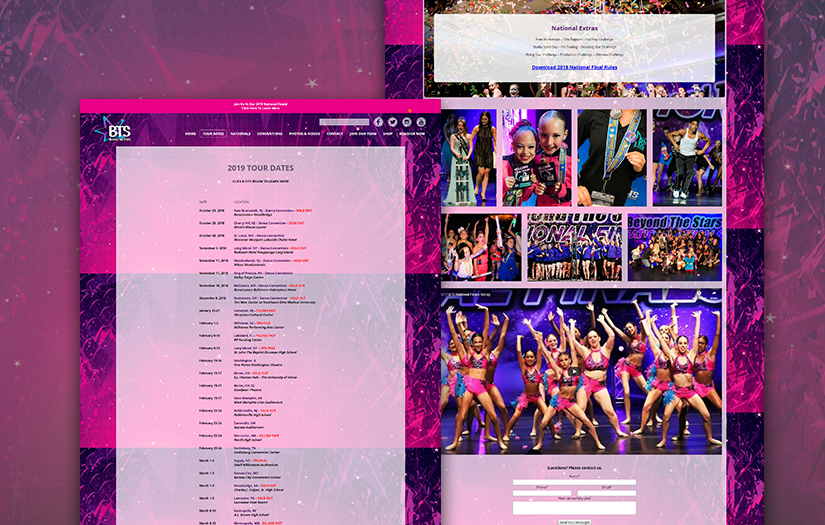
Task: Open the Conventions menu item
Action: point(270,134)
